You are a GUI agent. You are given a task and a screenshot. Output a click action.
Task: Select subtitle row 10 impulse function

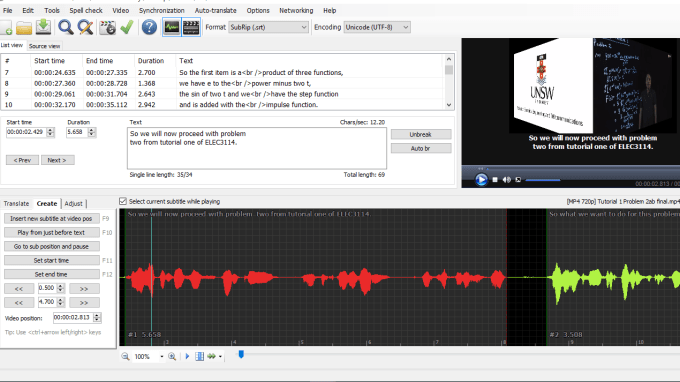222,104
